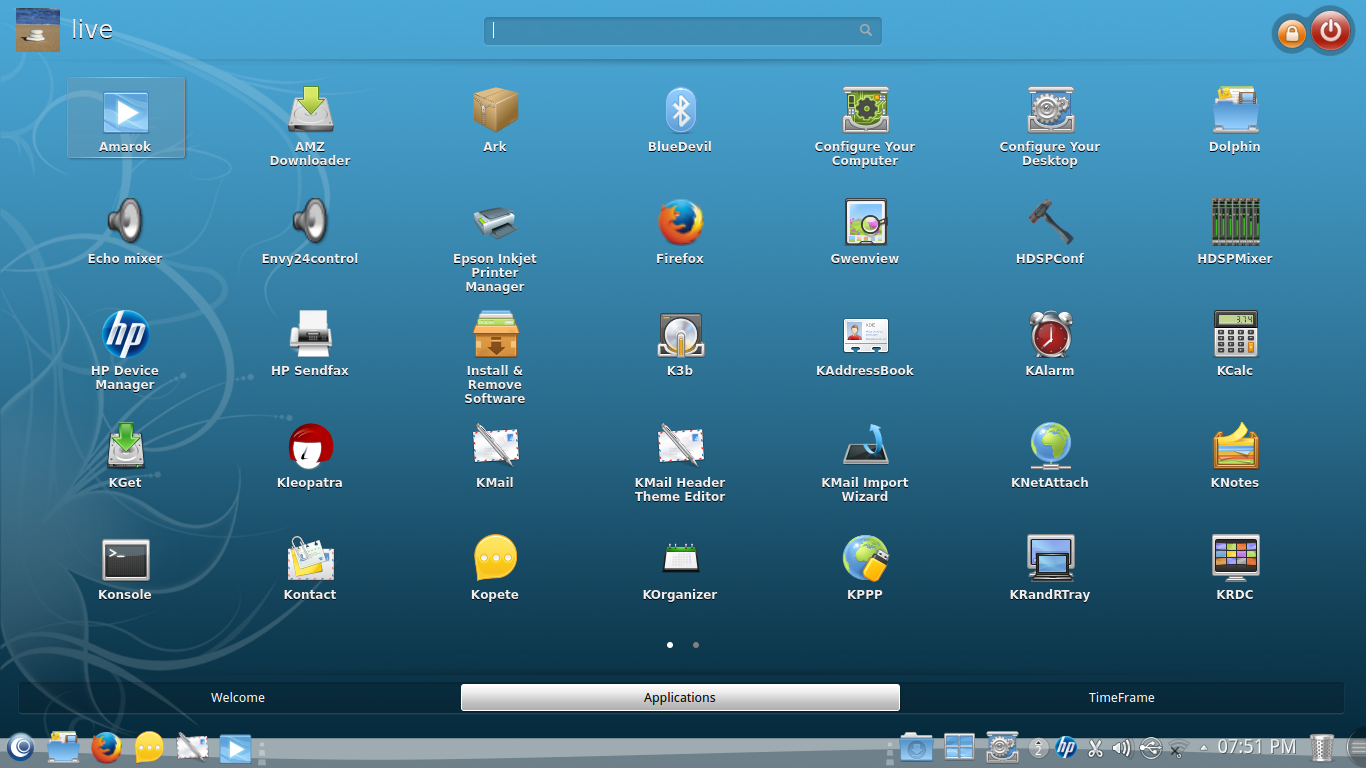
Task: Open the Kopete chat icon on the taskbar
Action: (x=149, y=747)
